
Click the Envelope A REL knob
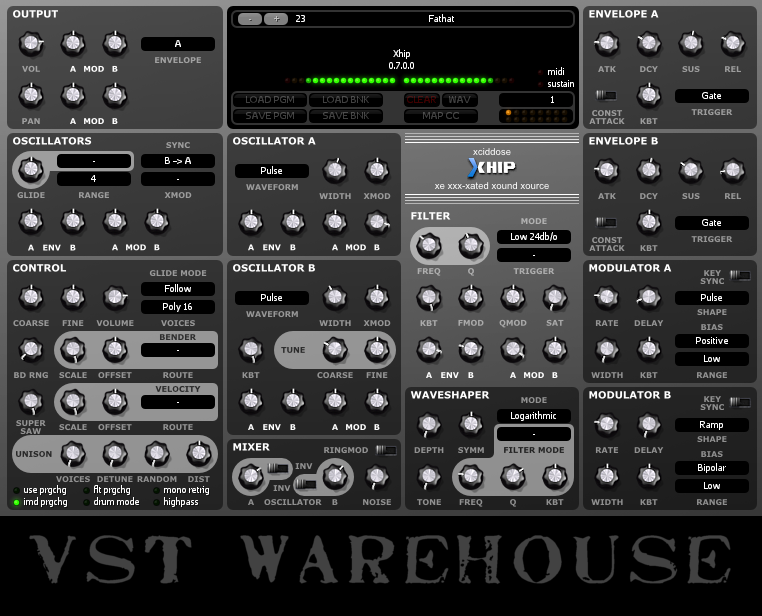732,44
